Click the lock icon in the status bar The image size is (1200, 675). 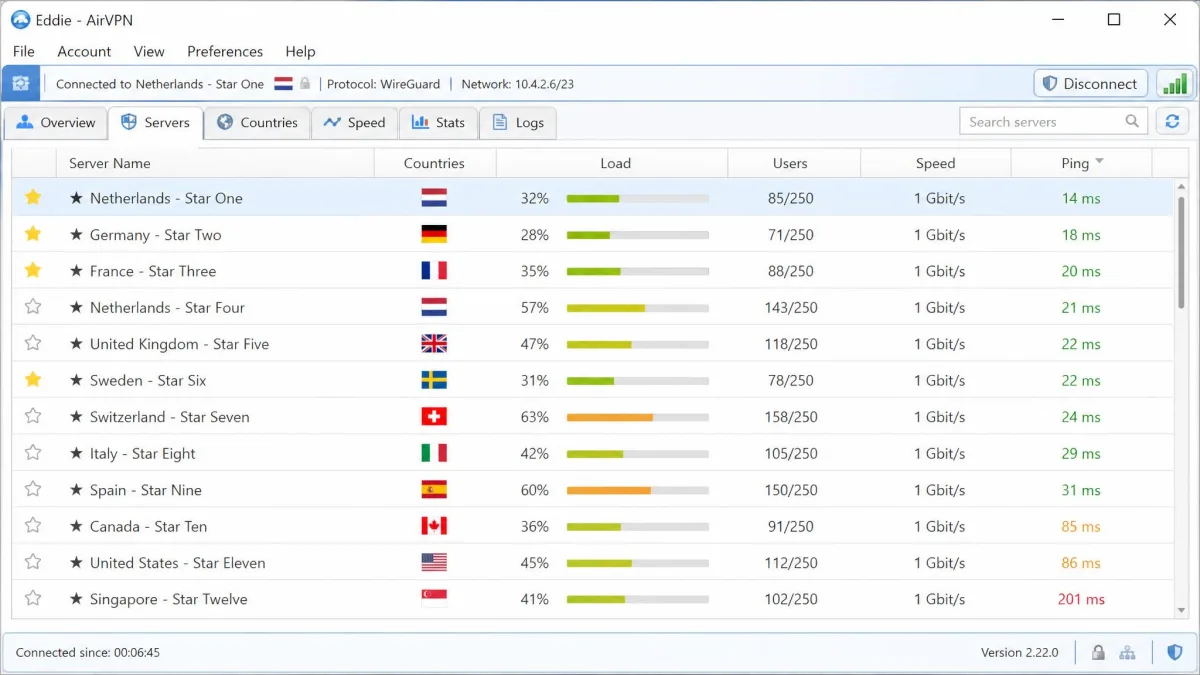click(x=1098, y=652)
